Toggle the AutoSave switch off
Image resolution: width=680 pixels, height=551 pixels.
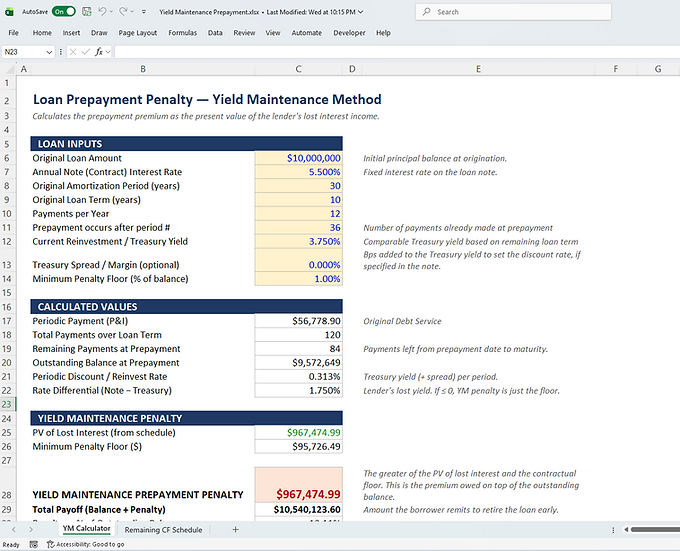(63, 12)
